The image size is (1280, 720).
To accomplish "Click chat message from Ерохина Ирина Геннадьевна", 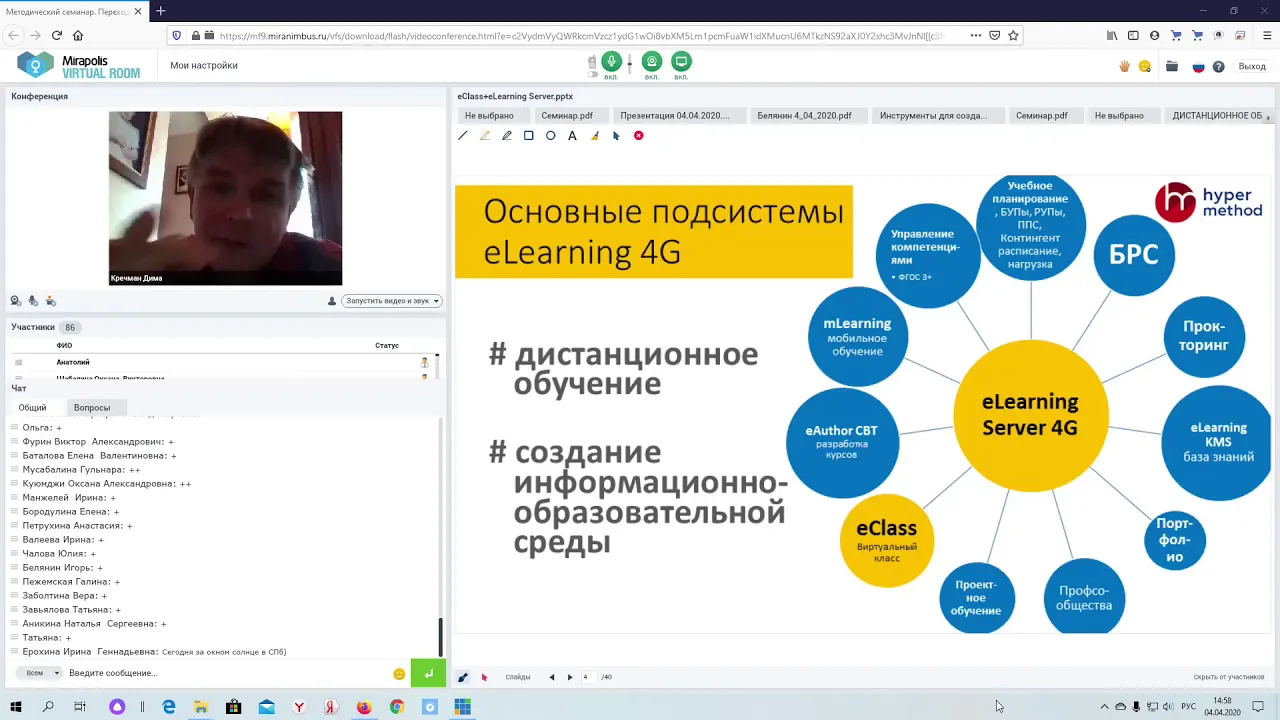I will (154, 651).
